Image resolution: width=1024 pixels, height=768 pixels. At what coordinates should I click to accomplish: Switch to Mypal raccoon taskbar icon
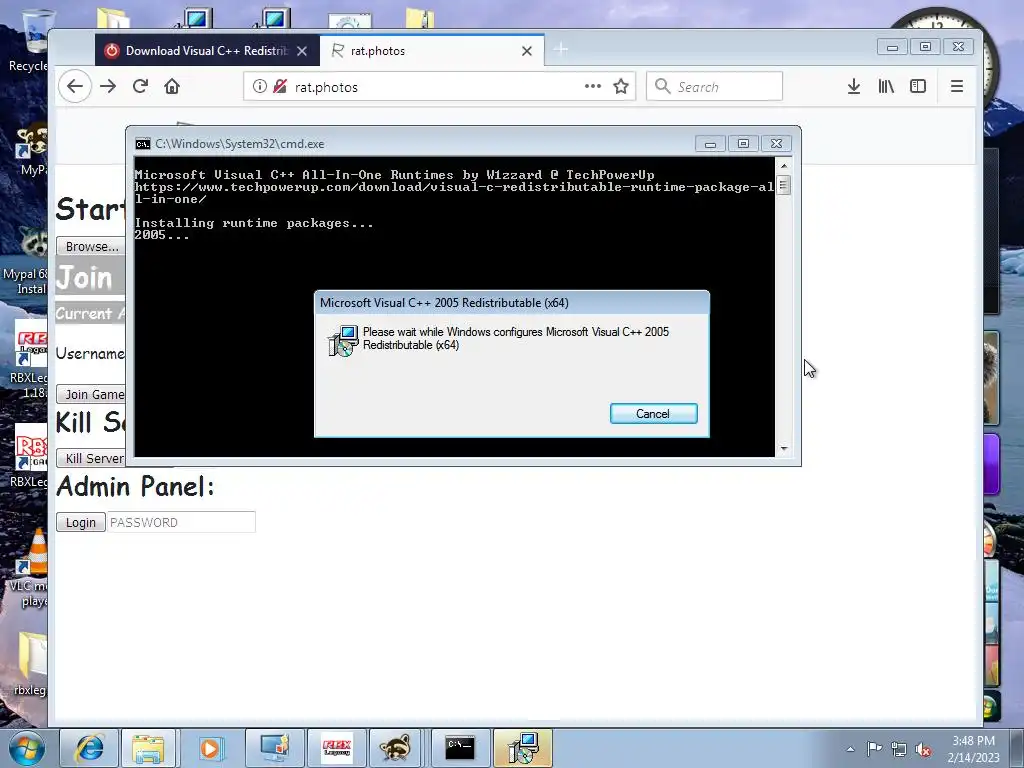(x=396, y=748)
